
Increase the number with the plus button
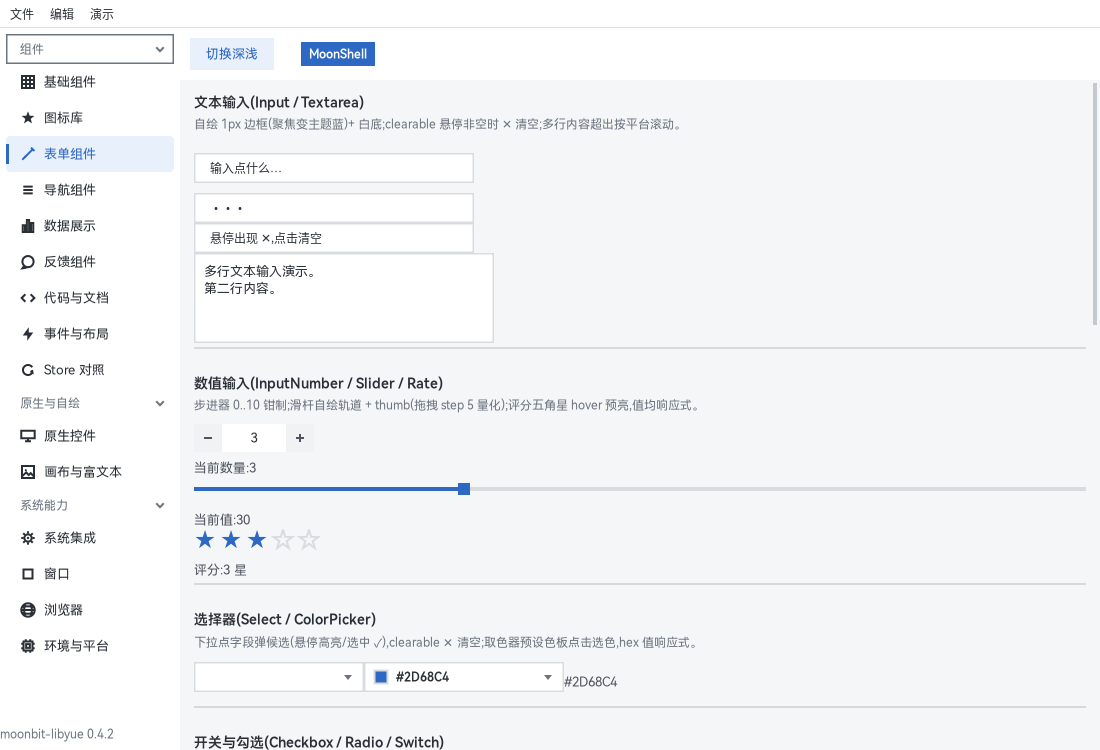click(x=300, y=438)
